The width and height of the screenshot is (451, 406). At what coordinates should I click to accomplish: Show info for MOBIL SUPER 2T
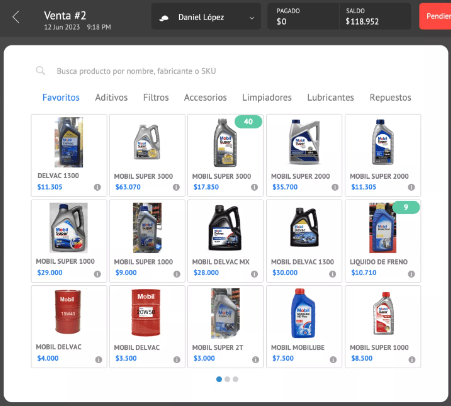pyautogui.click(x=255, y=360)
